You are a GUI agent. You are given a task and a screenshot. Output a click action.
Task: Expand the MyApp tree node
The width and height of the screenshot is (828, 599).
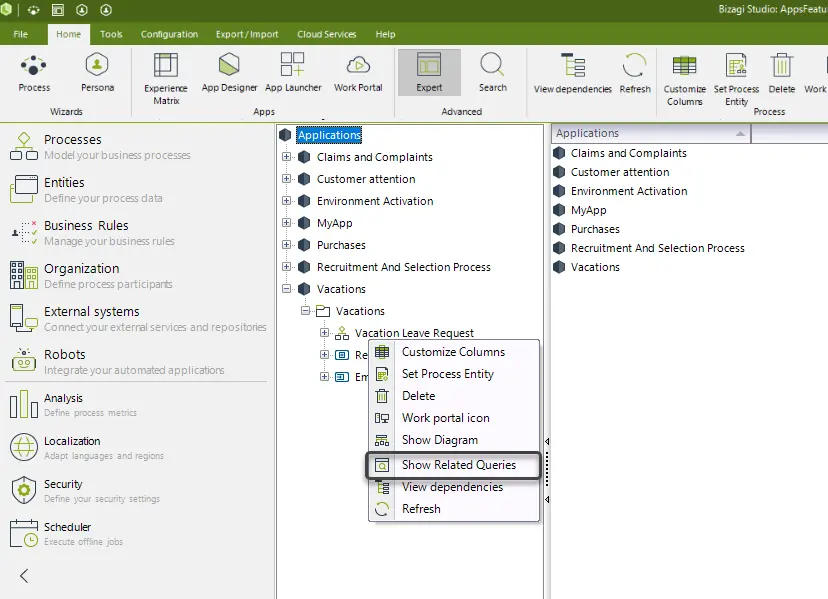[x=286, y=223]
